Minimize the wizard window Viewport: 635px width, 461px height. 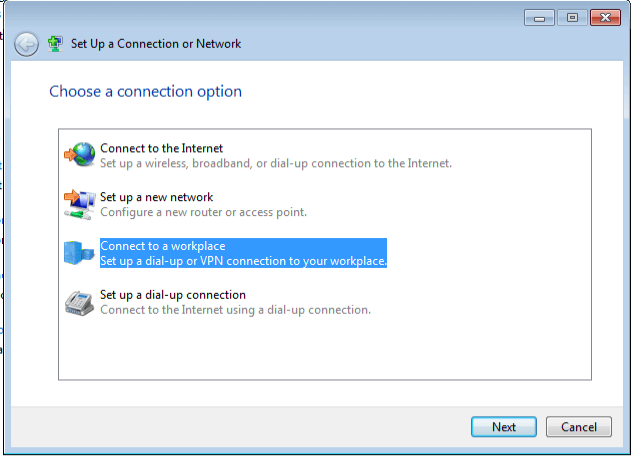539,17
